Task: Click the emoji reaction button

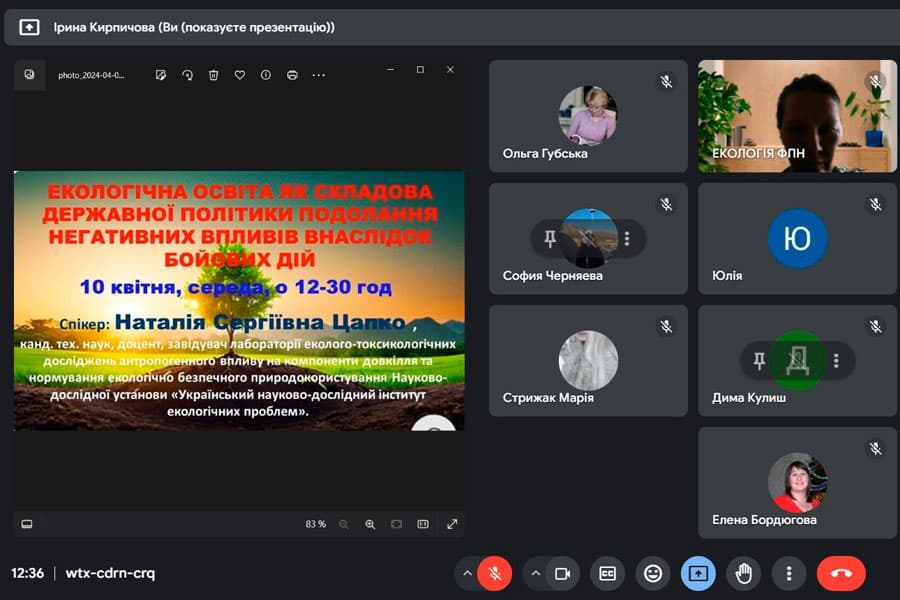Action: [653, 573]
